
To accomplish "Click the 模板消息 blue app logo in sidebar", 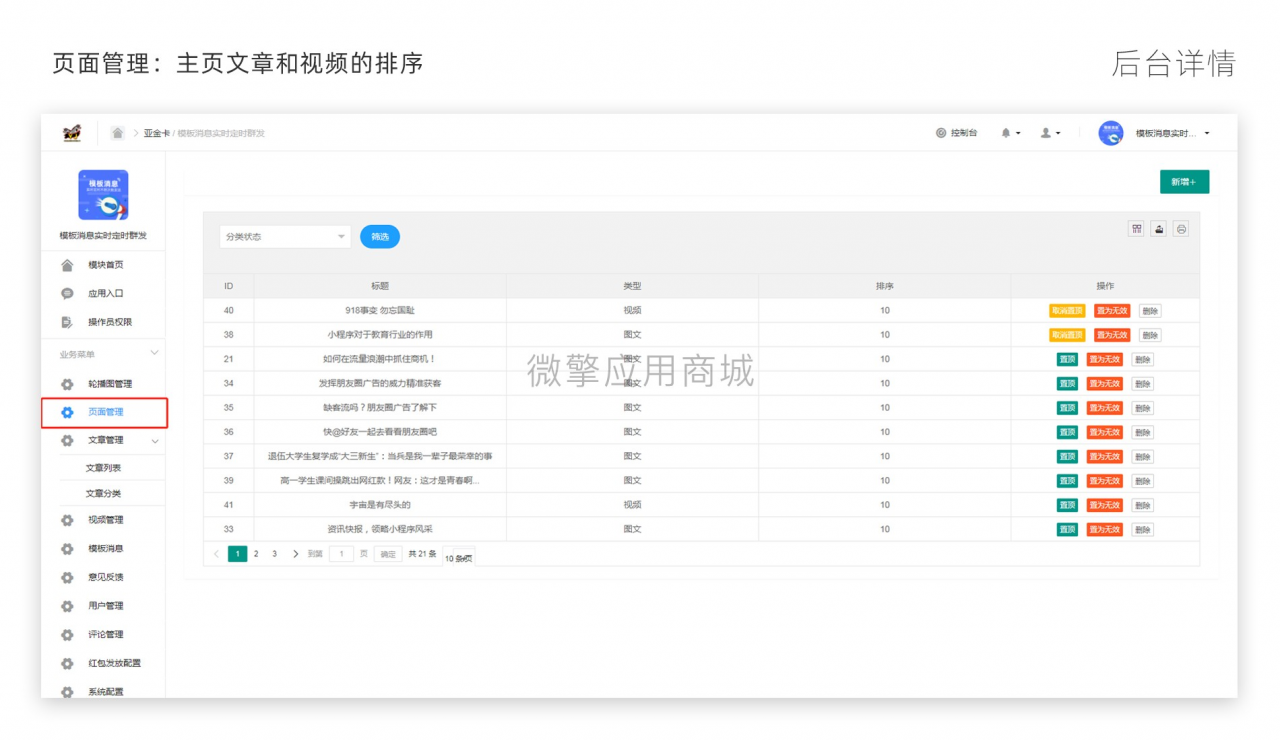I will pyautogui.click(x=103, y=195).
